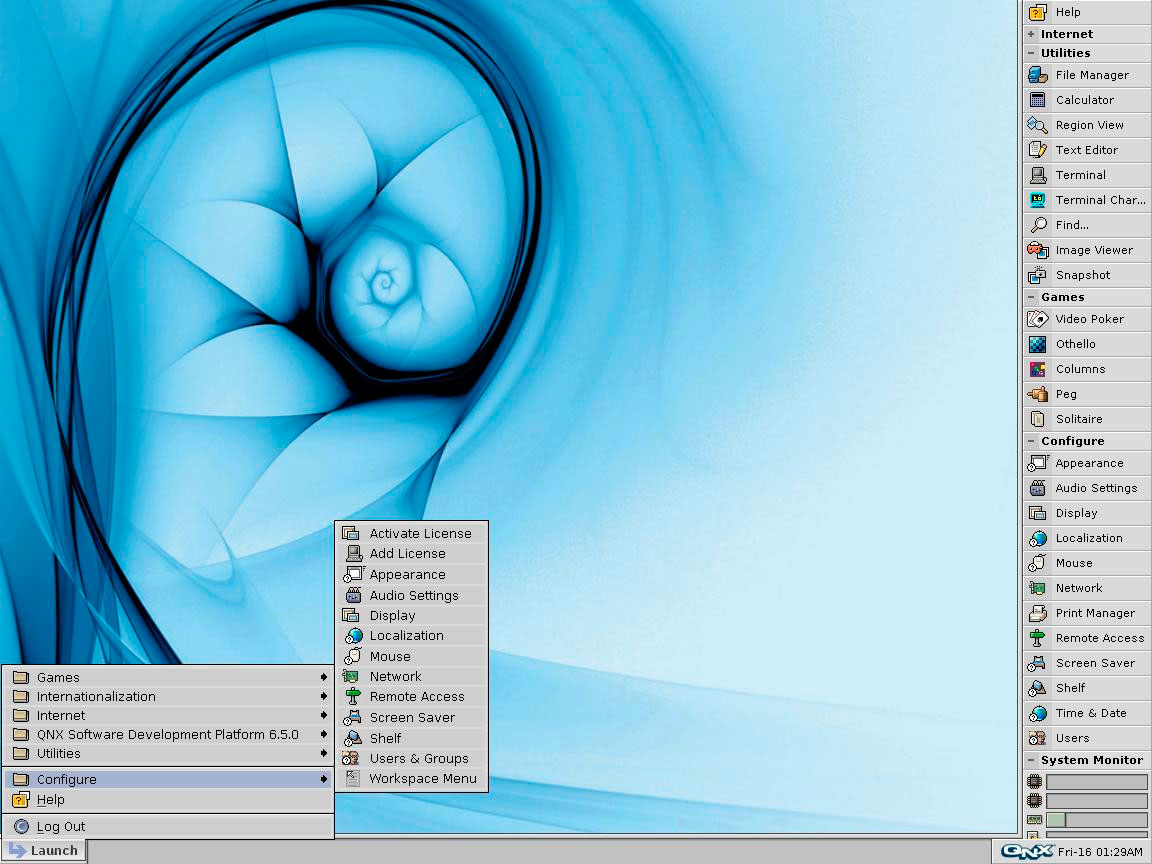Click the taskbar clock showing Fri-16 01:29AM
Image resolution: width=1152 pixels, height=864 pixels.
pyautogui.click(x=1100, y=851)
